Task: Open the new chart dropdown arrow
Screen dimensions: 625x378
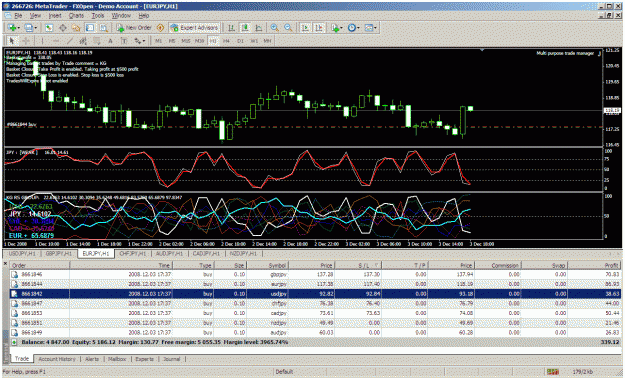Action: tap(19, 28)
